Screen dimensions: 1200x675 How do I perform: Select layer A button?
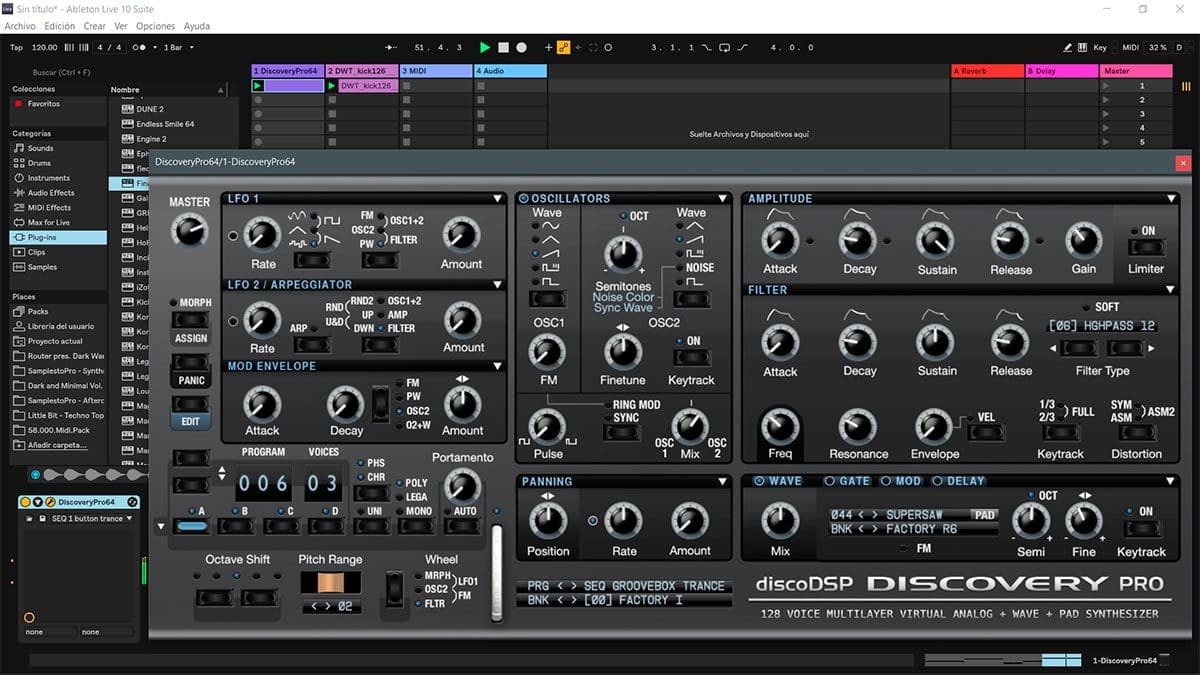[190, 527]
